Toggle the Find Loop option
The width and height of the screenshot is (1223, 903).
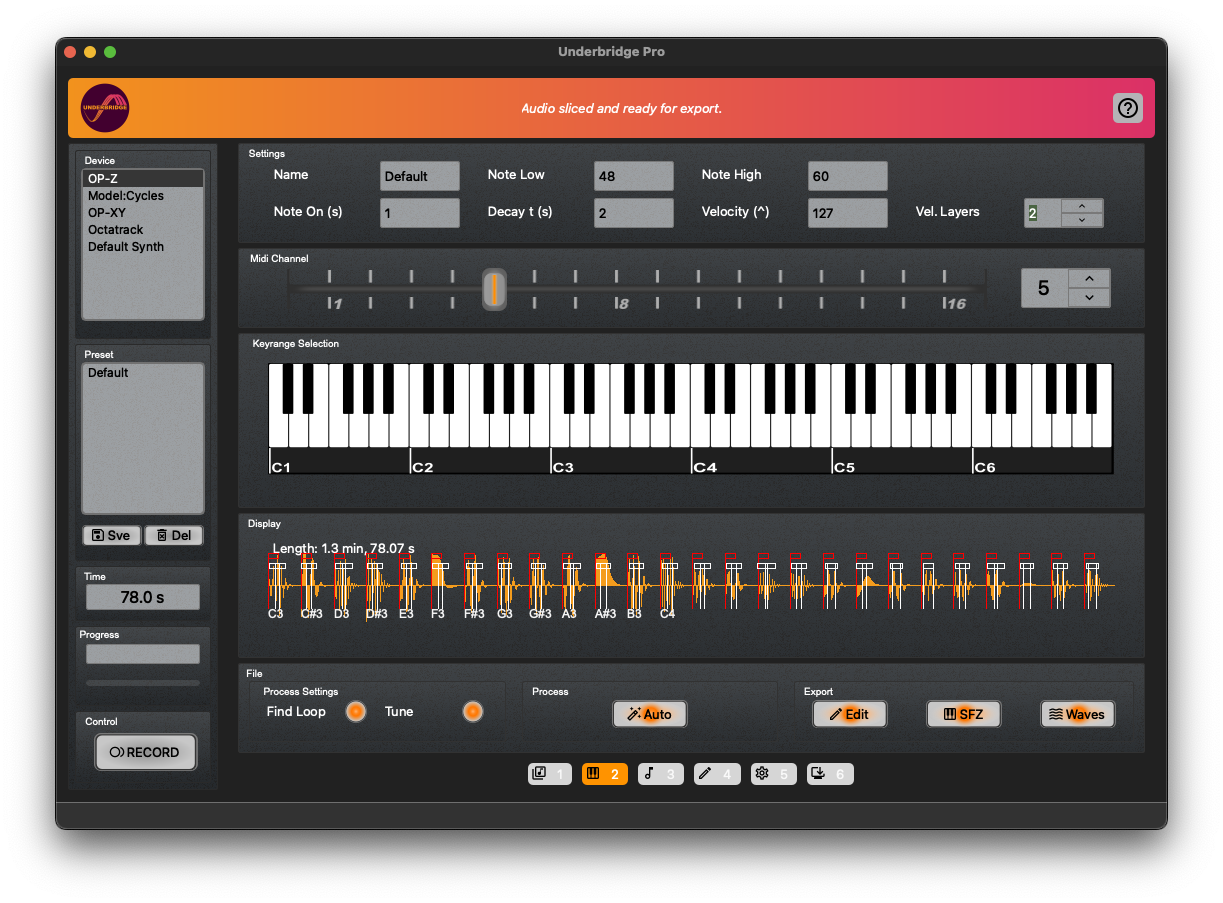pyautogui.click(x=355, y=712)
